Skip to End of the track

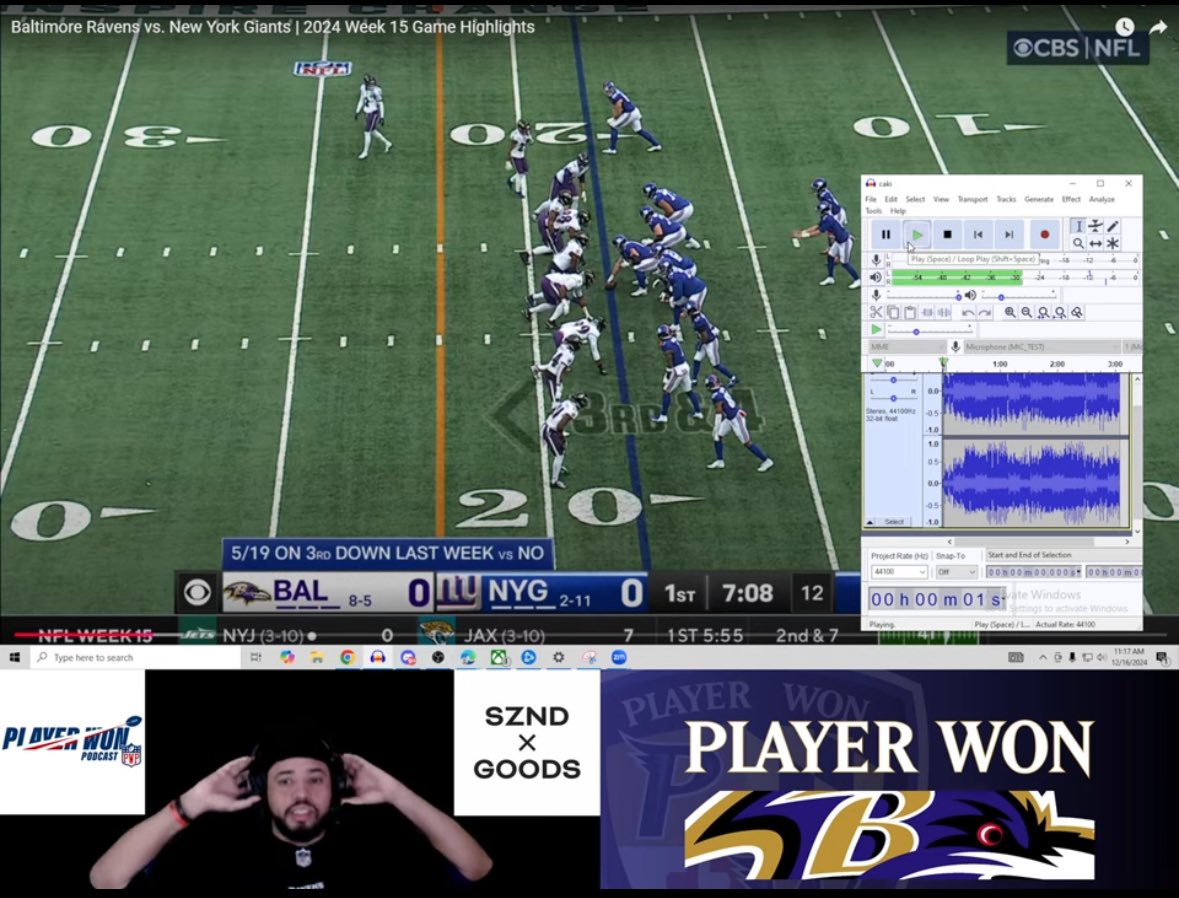point(1009,235)
